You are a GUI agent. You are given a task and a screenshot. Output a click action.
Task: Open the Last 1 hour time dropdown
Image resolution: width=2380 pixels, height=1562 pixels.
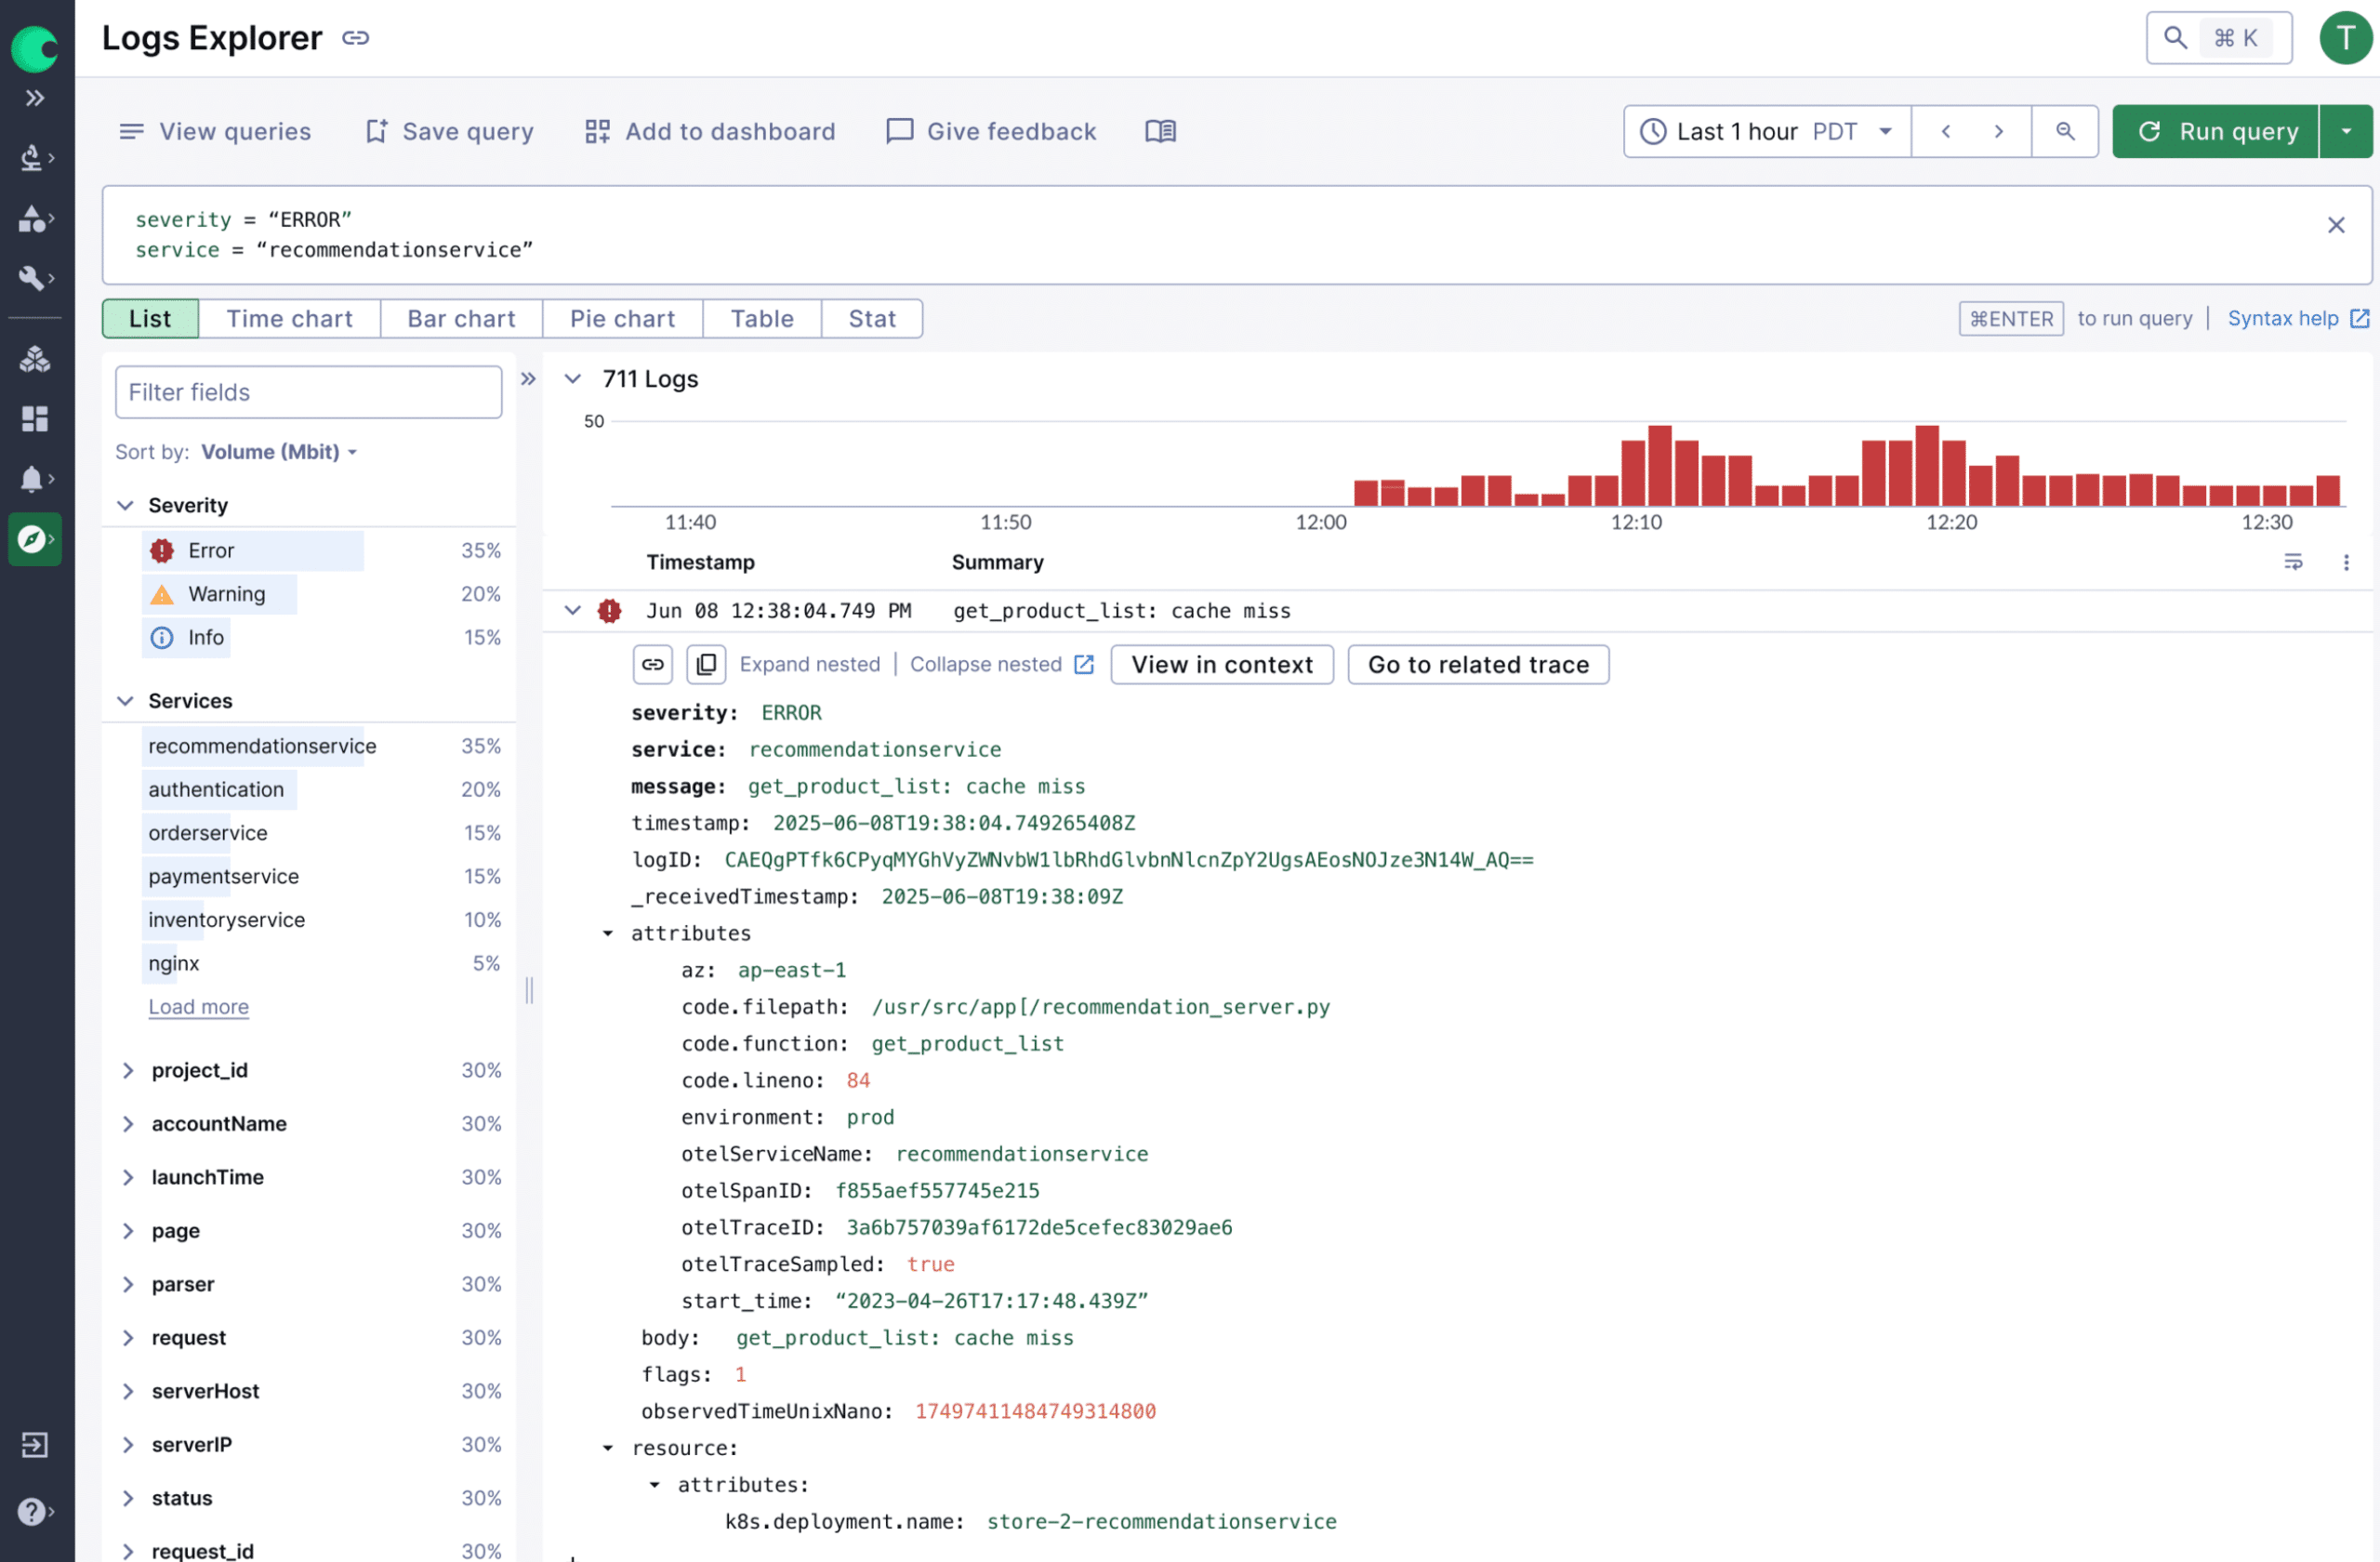1767,131
